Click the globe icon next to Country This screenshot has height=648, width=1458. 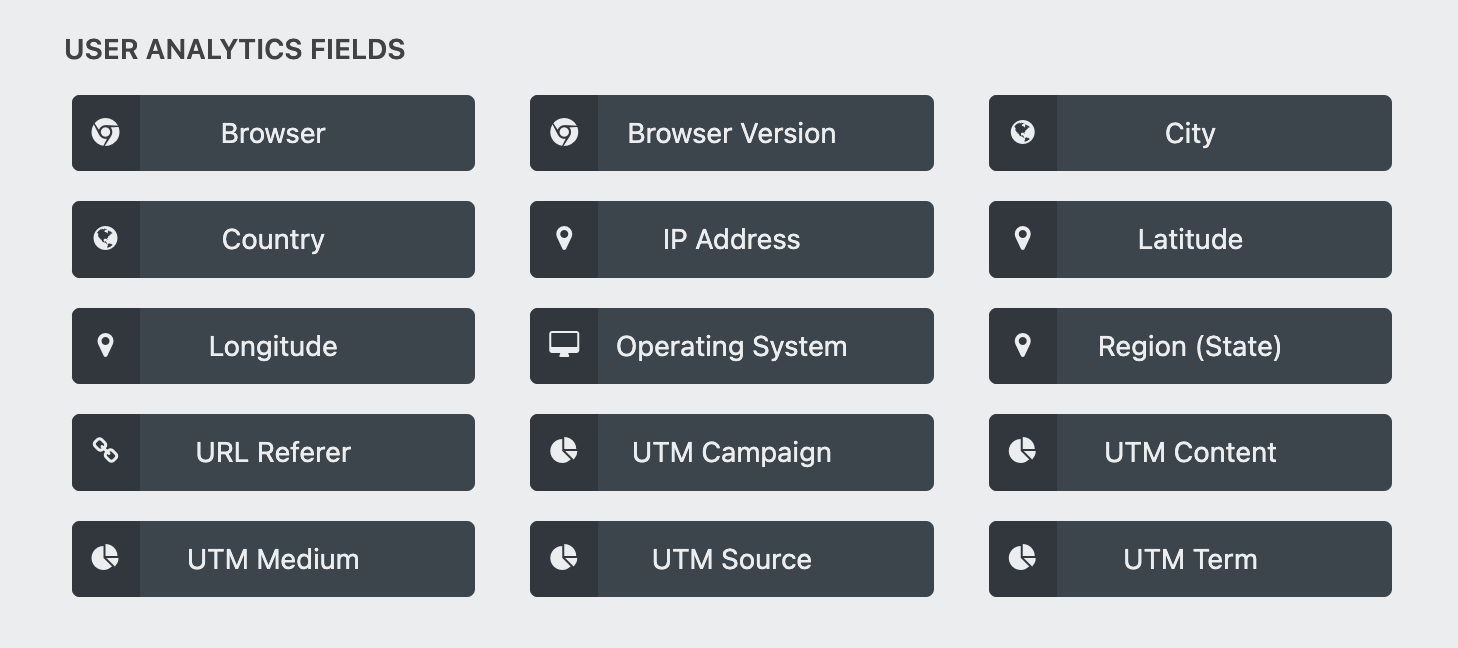(106, 239)
